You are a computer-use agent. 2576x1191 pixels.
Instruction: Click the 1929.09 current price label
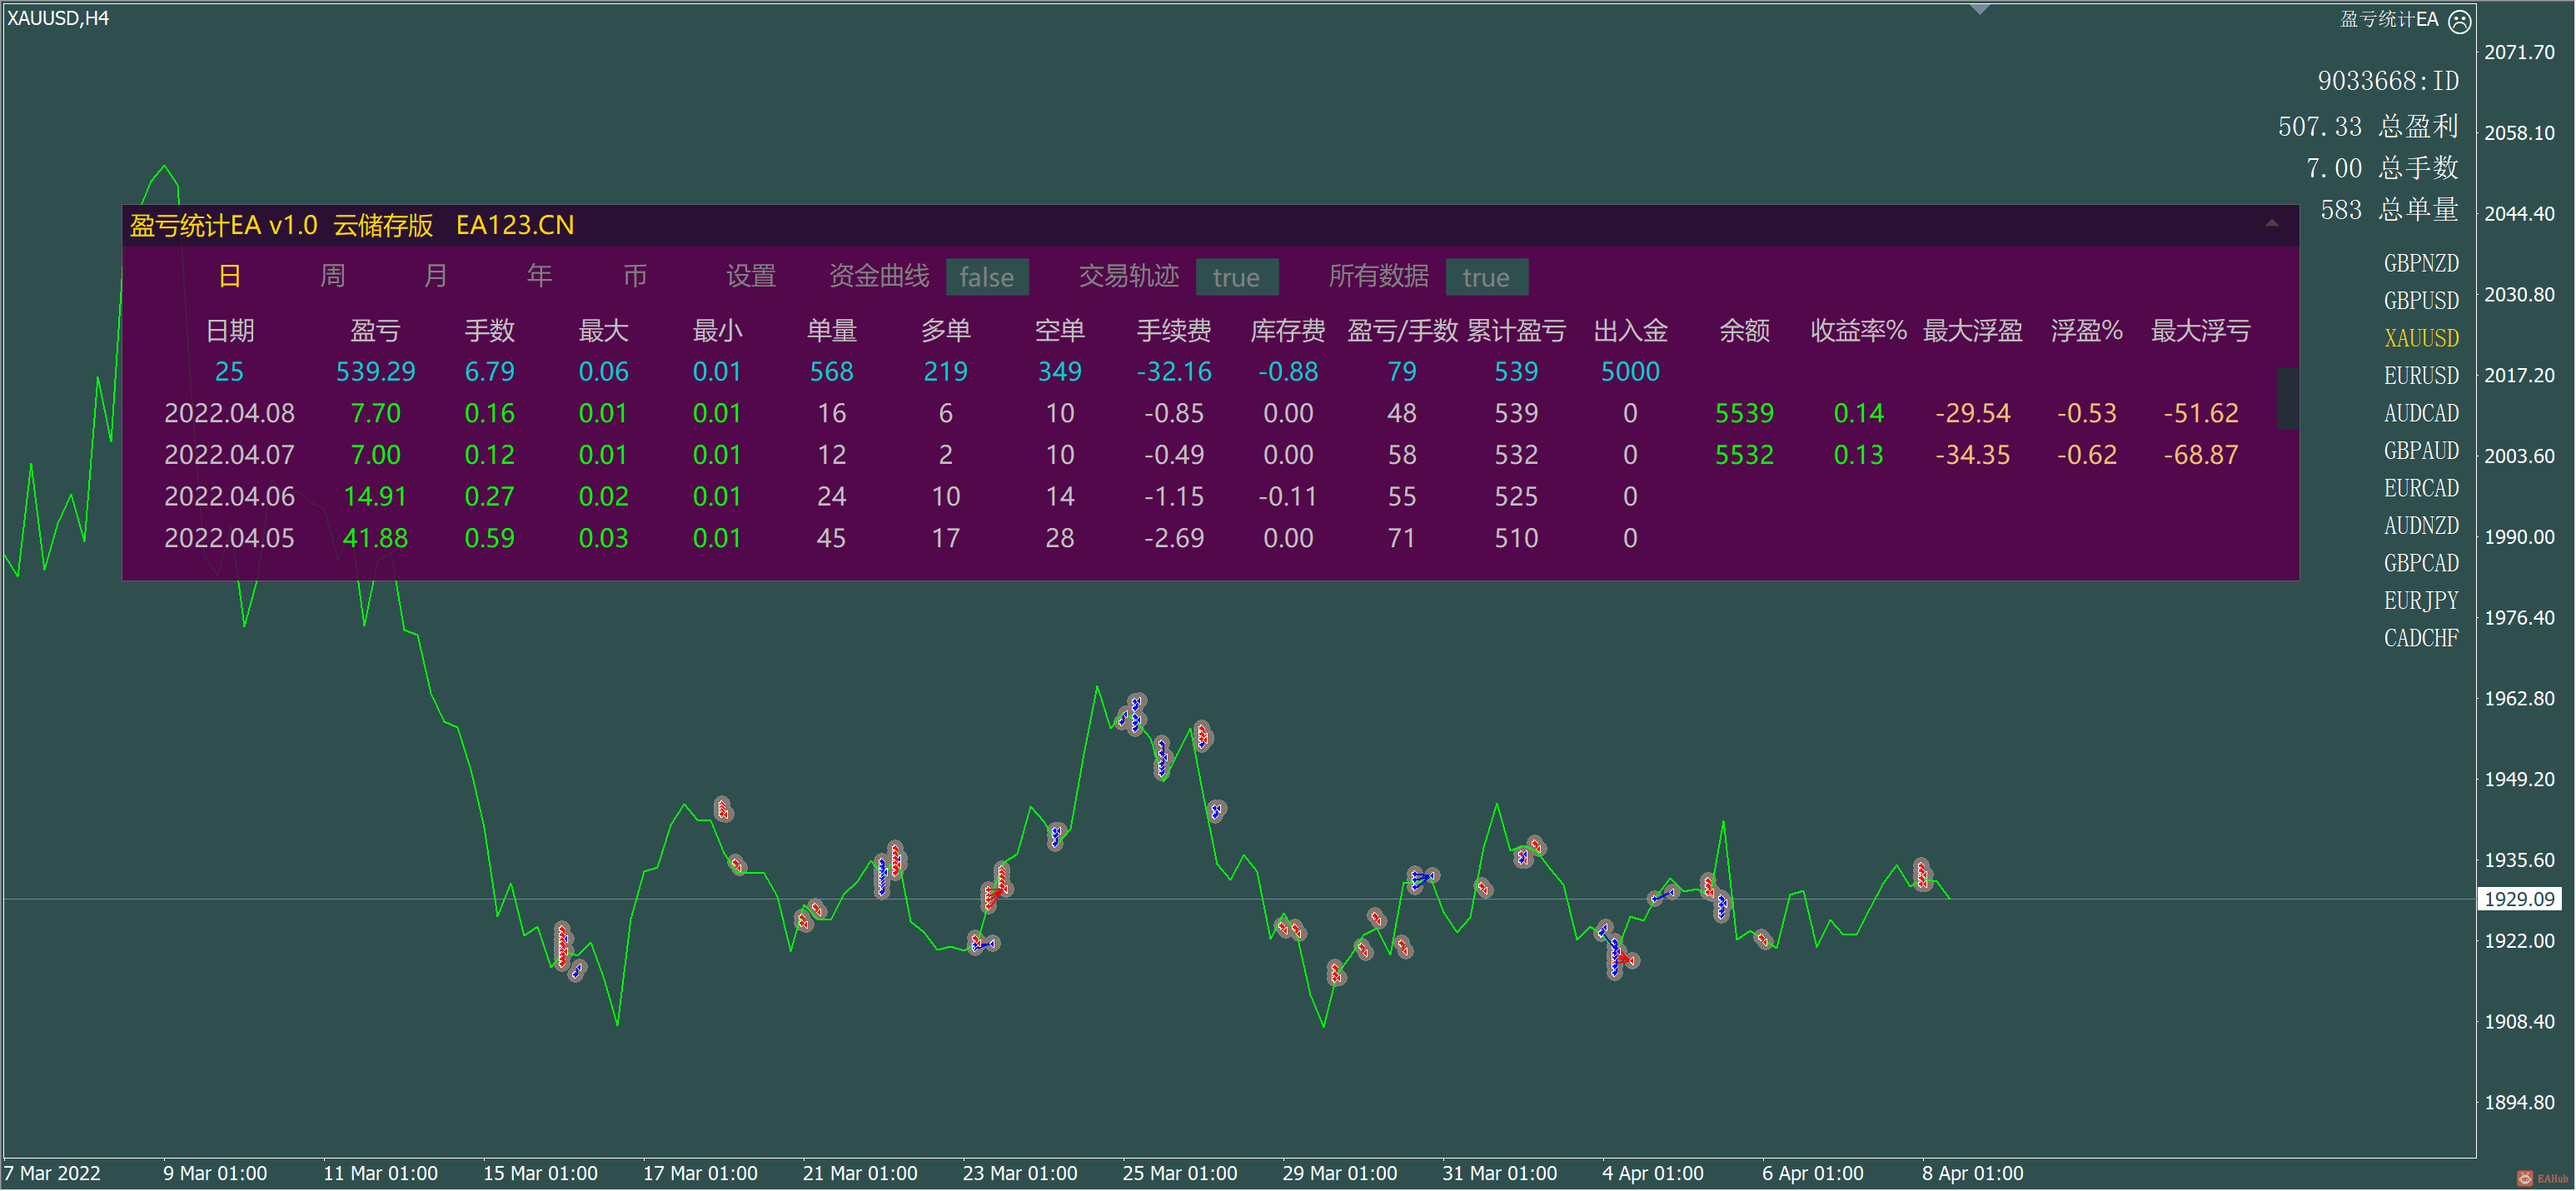(2519, 899)
